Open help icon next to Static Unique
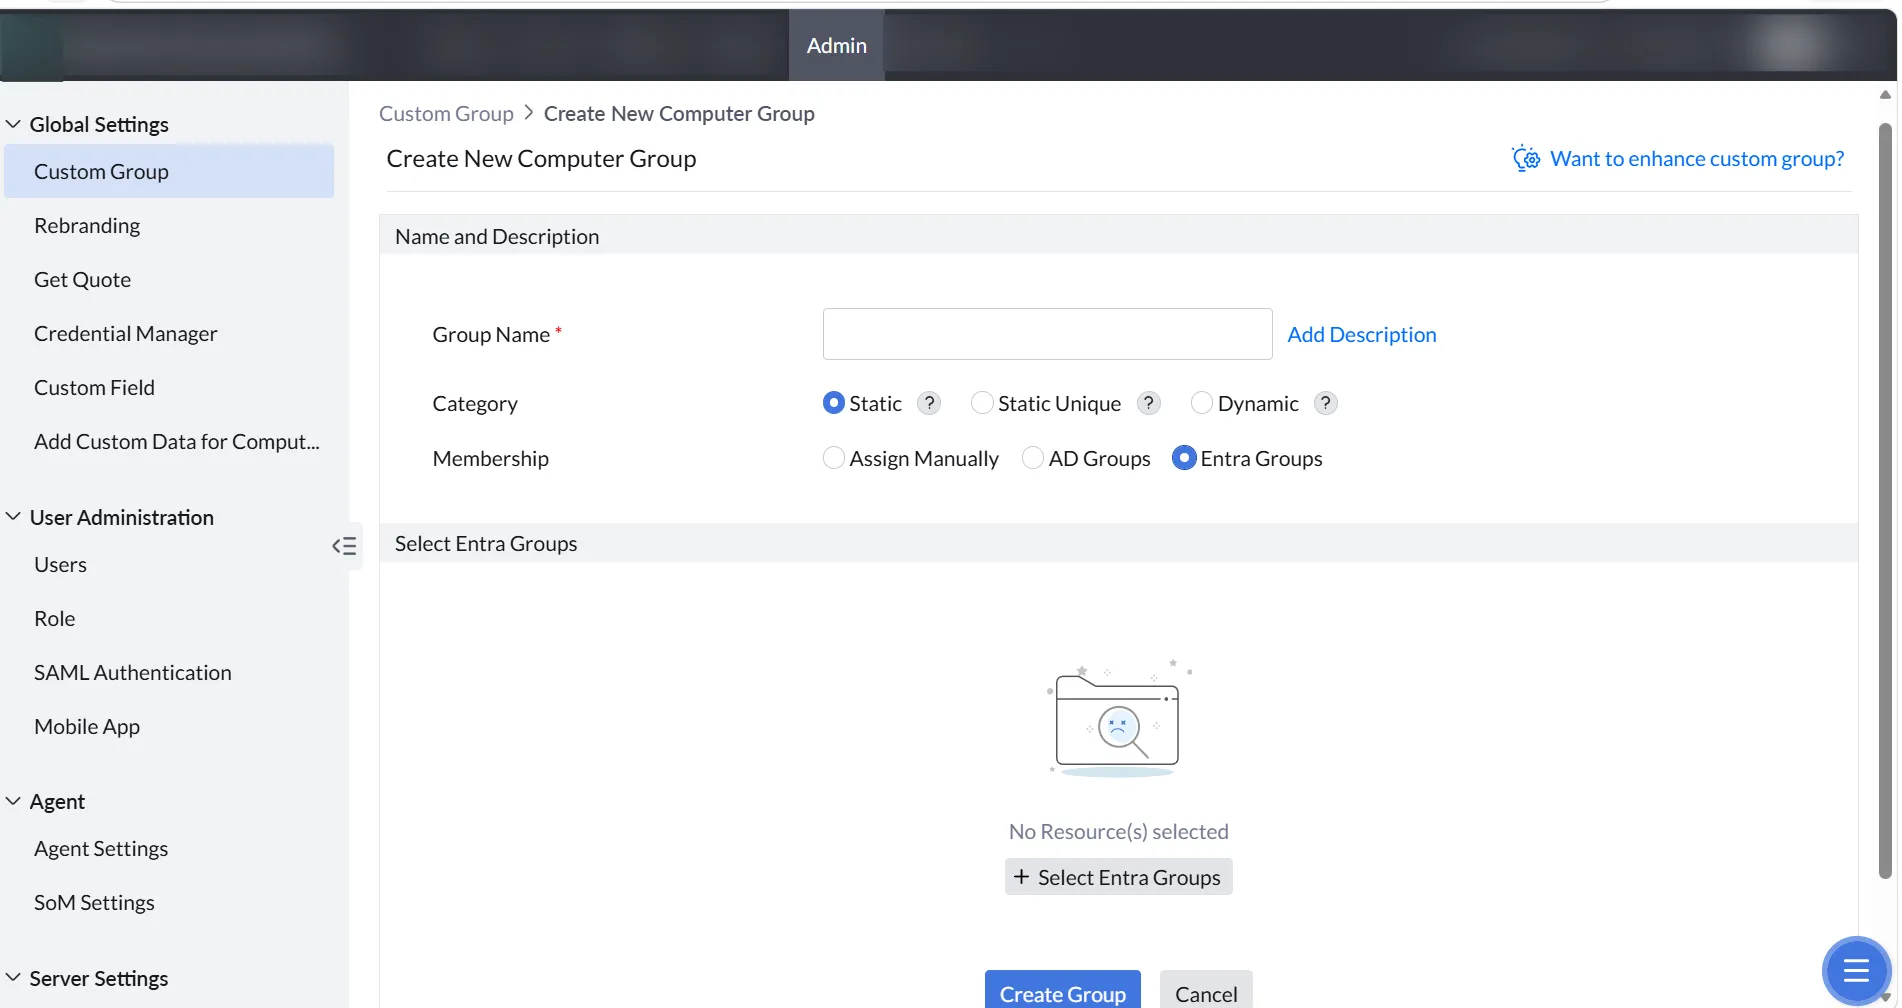1902x1008 pixels. coord(1149,403)
